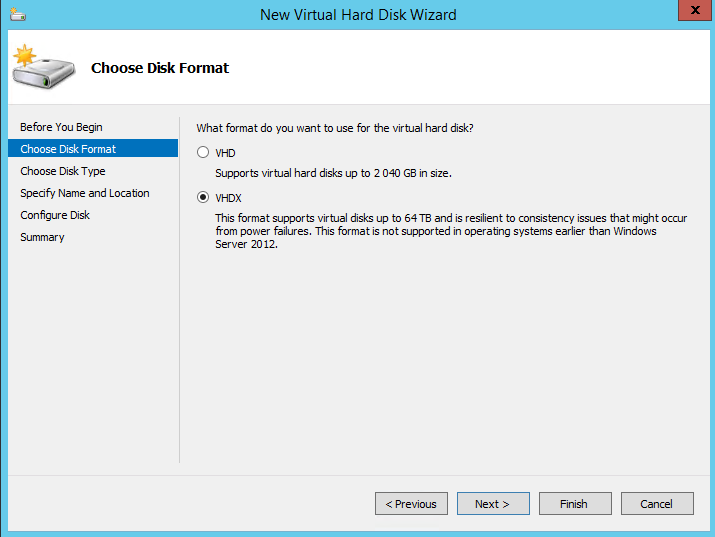This screenshot has width=715, height=537.
Task: Jump to the Choose Disk Type step
Action: (63, 171)
